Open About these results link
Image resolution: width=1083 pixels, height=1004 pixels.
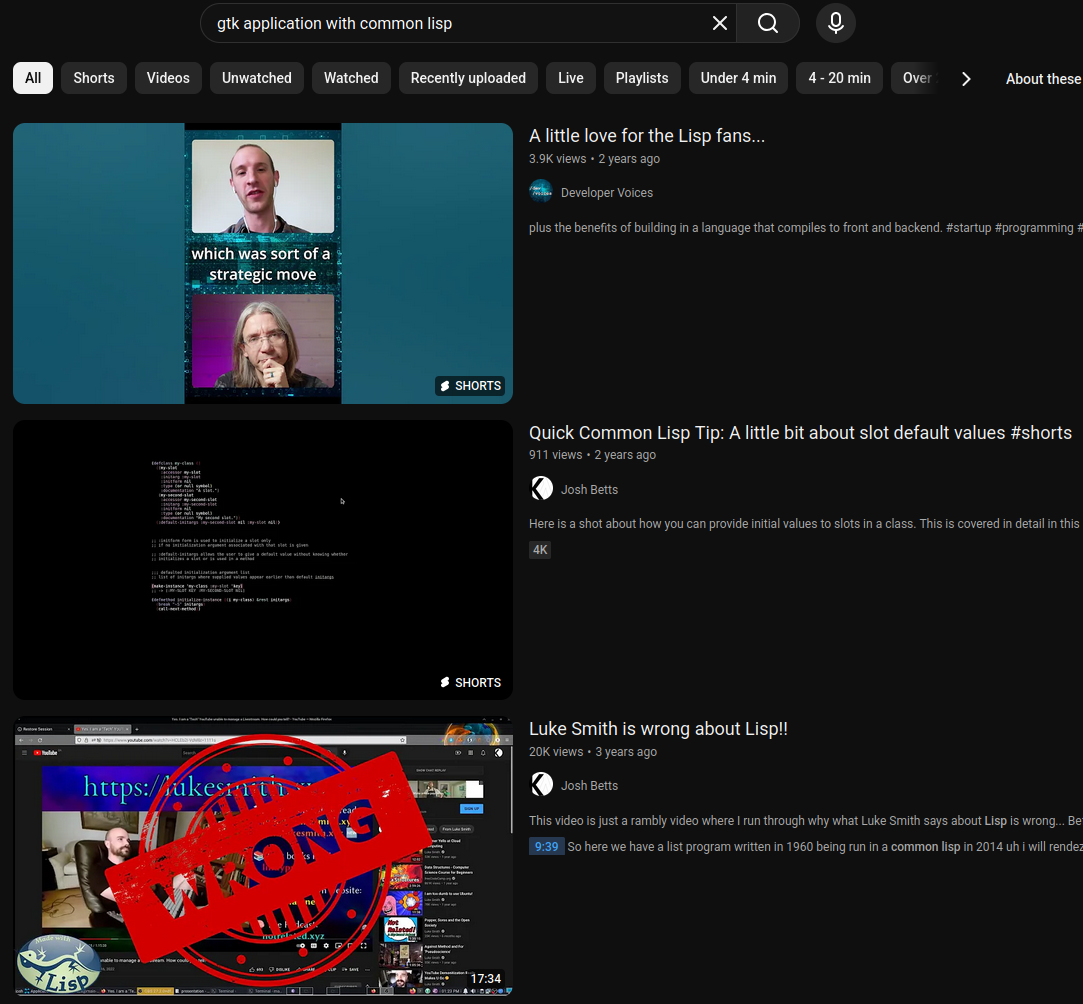point(1044,79)
